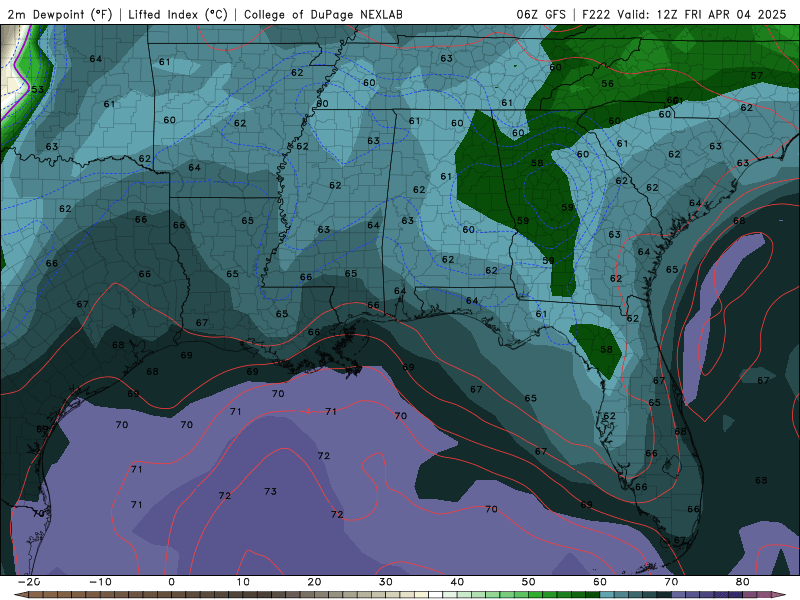This screenshot has height=600, width=800.
Task: Click the 70 label on the color scale
Action: tap(671, 582)
